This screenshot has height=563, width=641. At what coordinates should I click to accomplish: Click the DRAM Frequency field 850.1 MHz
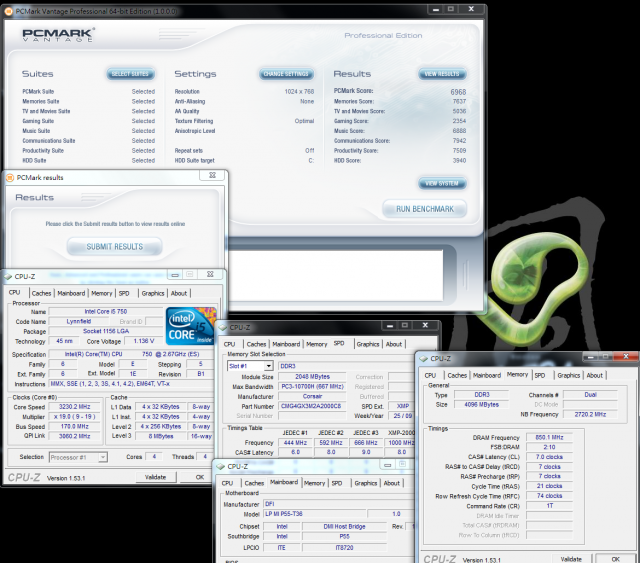(549, 437)
